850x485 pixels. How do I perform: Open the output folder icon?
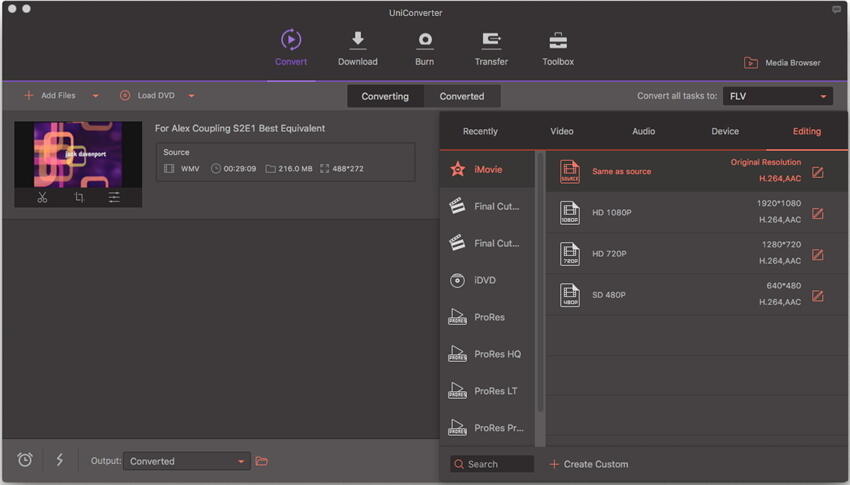click(x=262, y=461)
